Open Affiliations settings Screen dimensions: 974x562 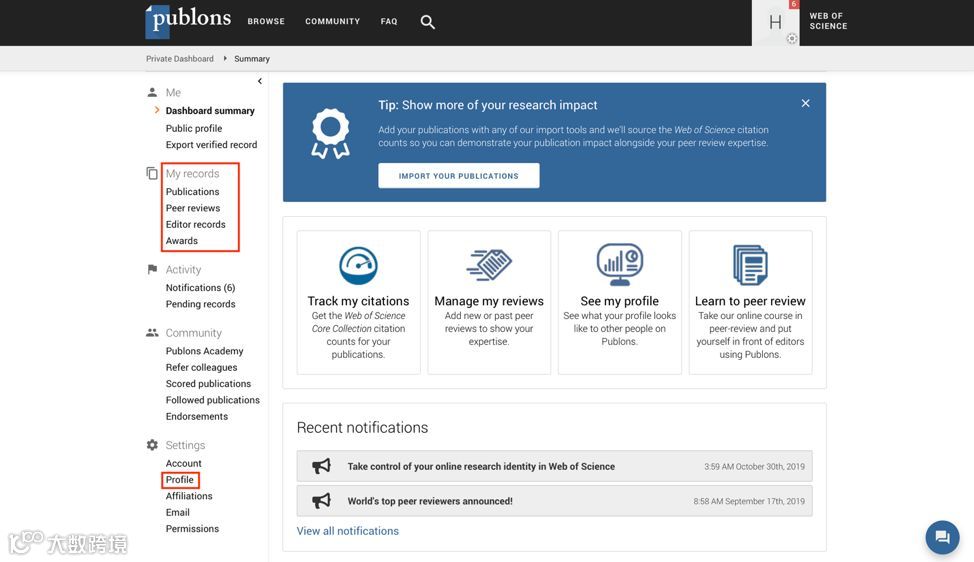coord(189,496)
